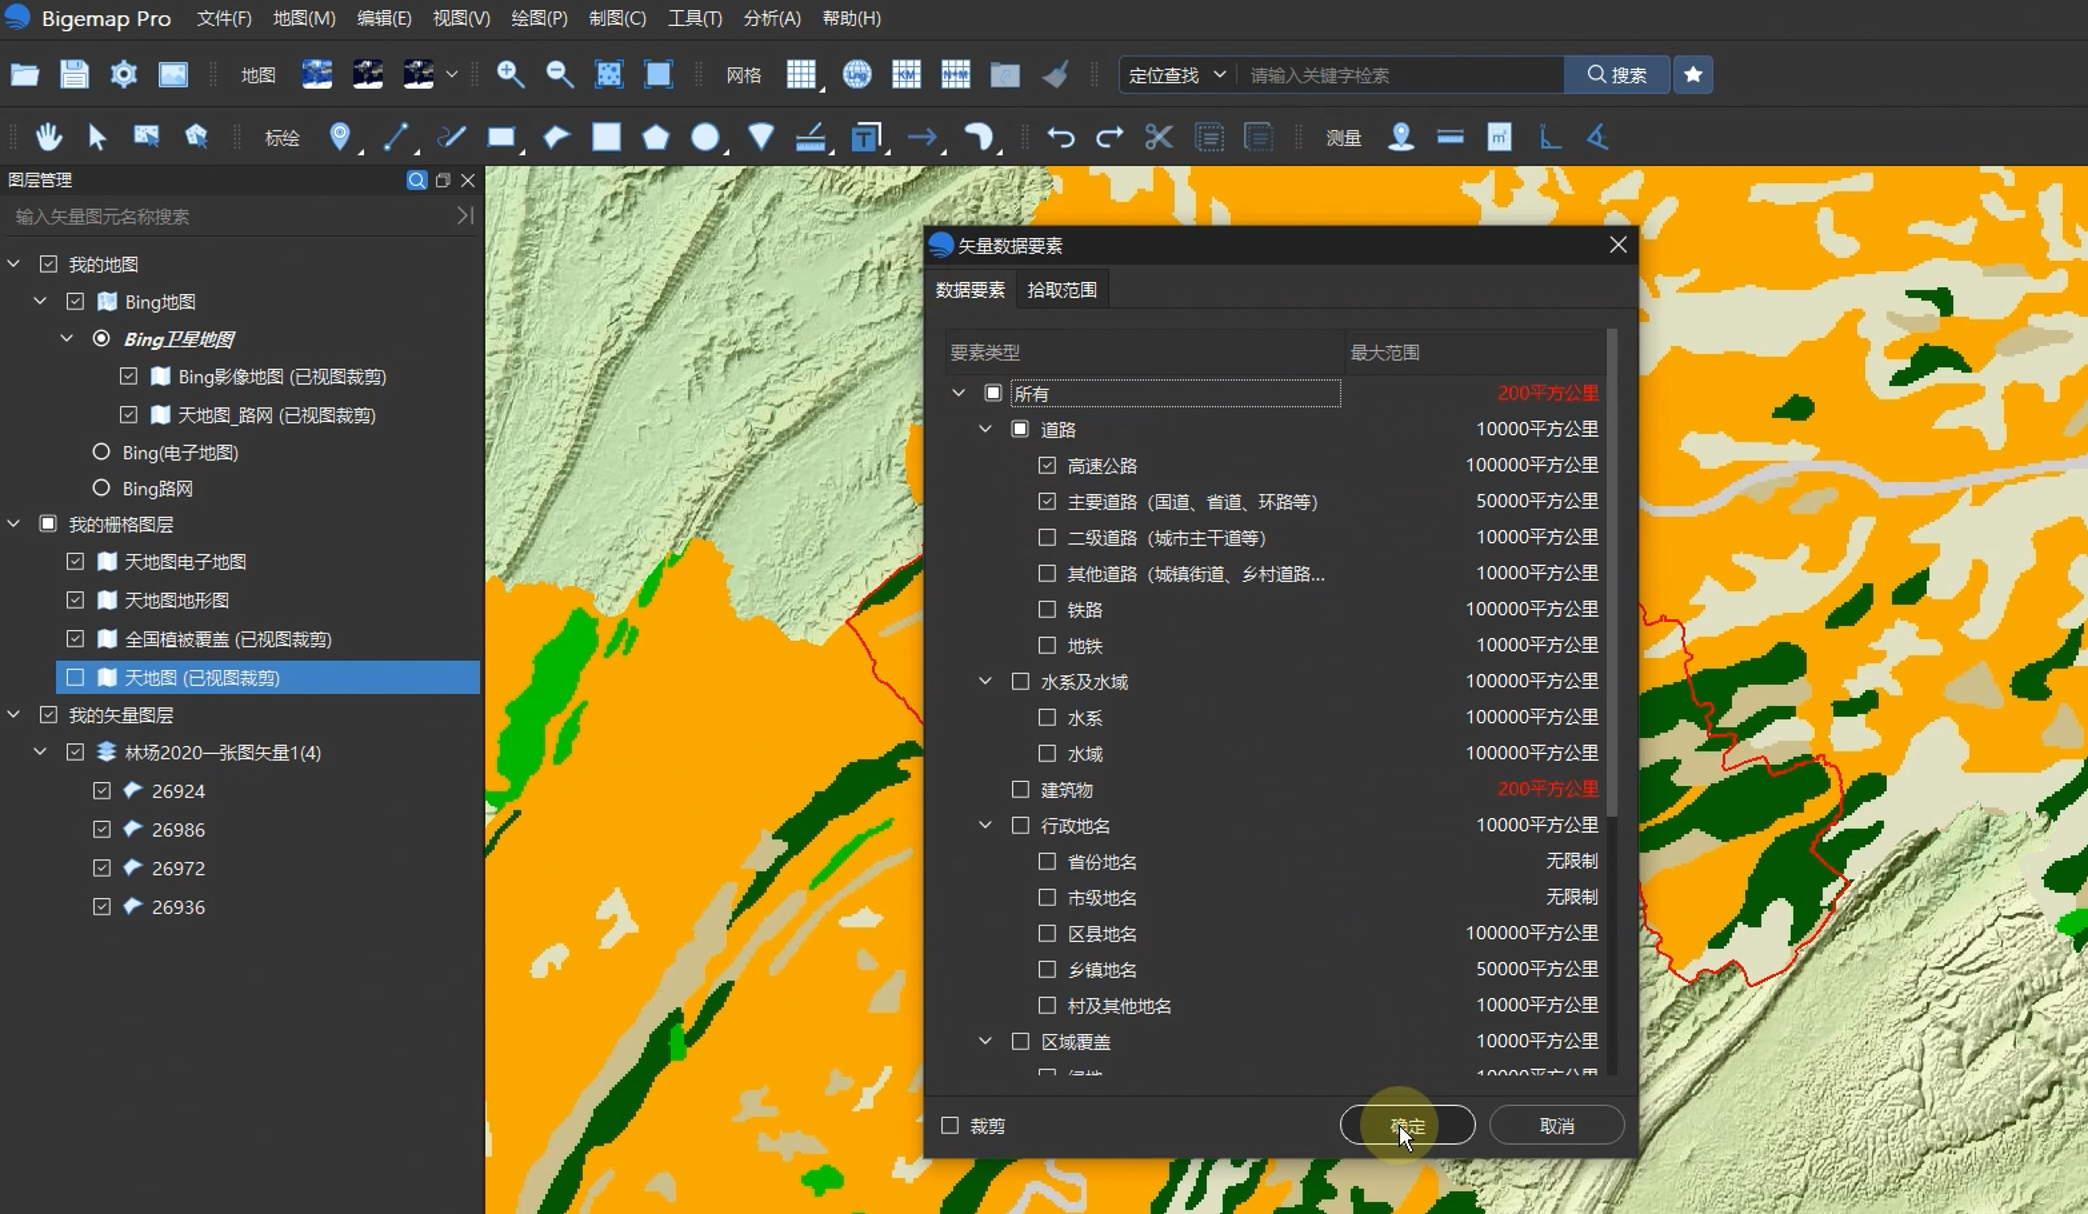
Task: Select the arrow drawing tool
Action: [x=923, y=137]
